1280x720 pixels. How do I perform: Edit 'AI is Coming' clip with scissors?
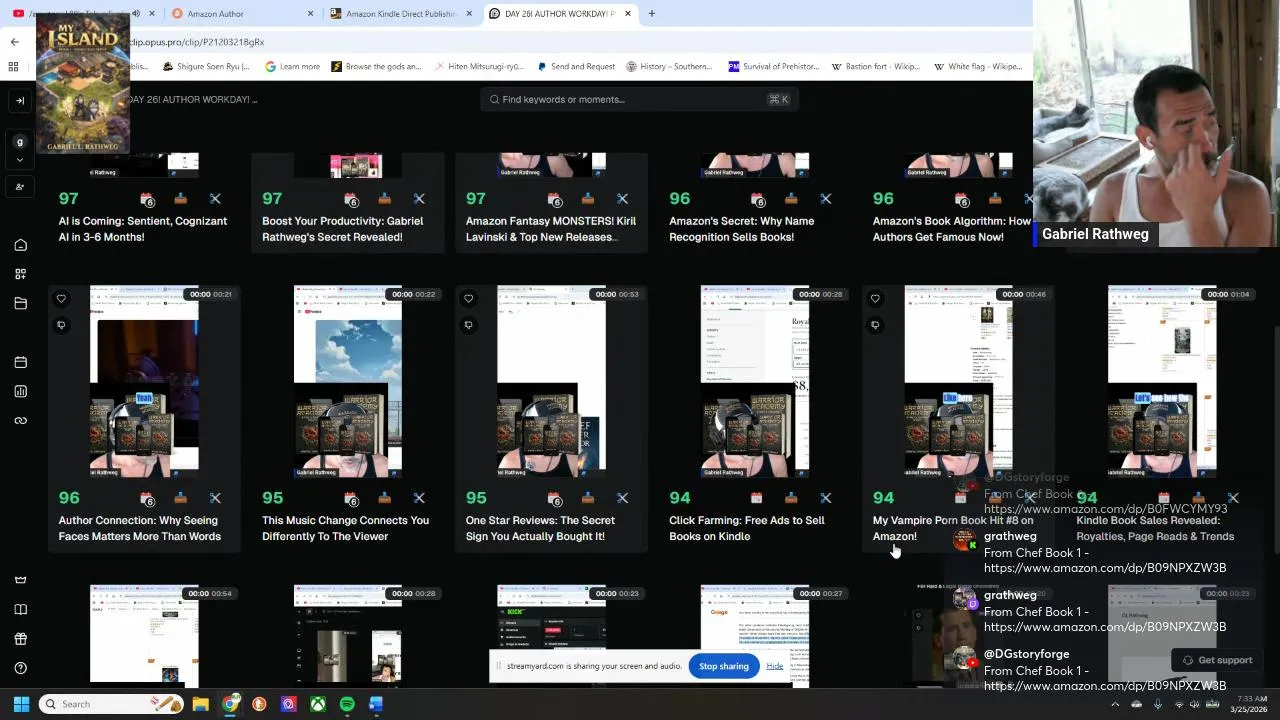tap(215, 199)
